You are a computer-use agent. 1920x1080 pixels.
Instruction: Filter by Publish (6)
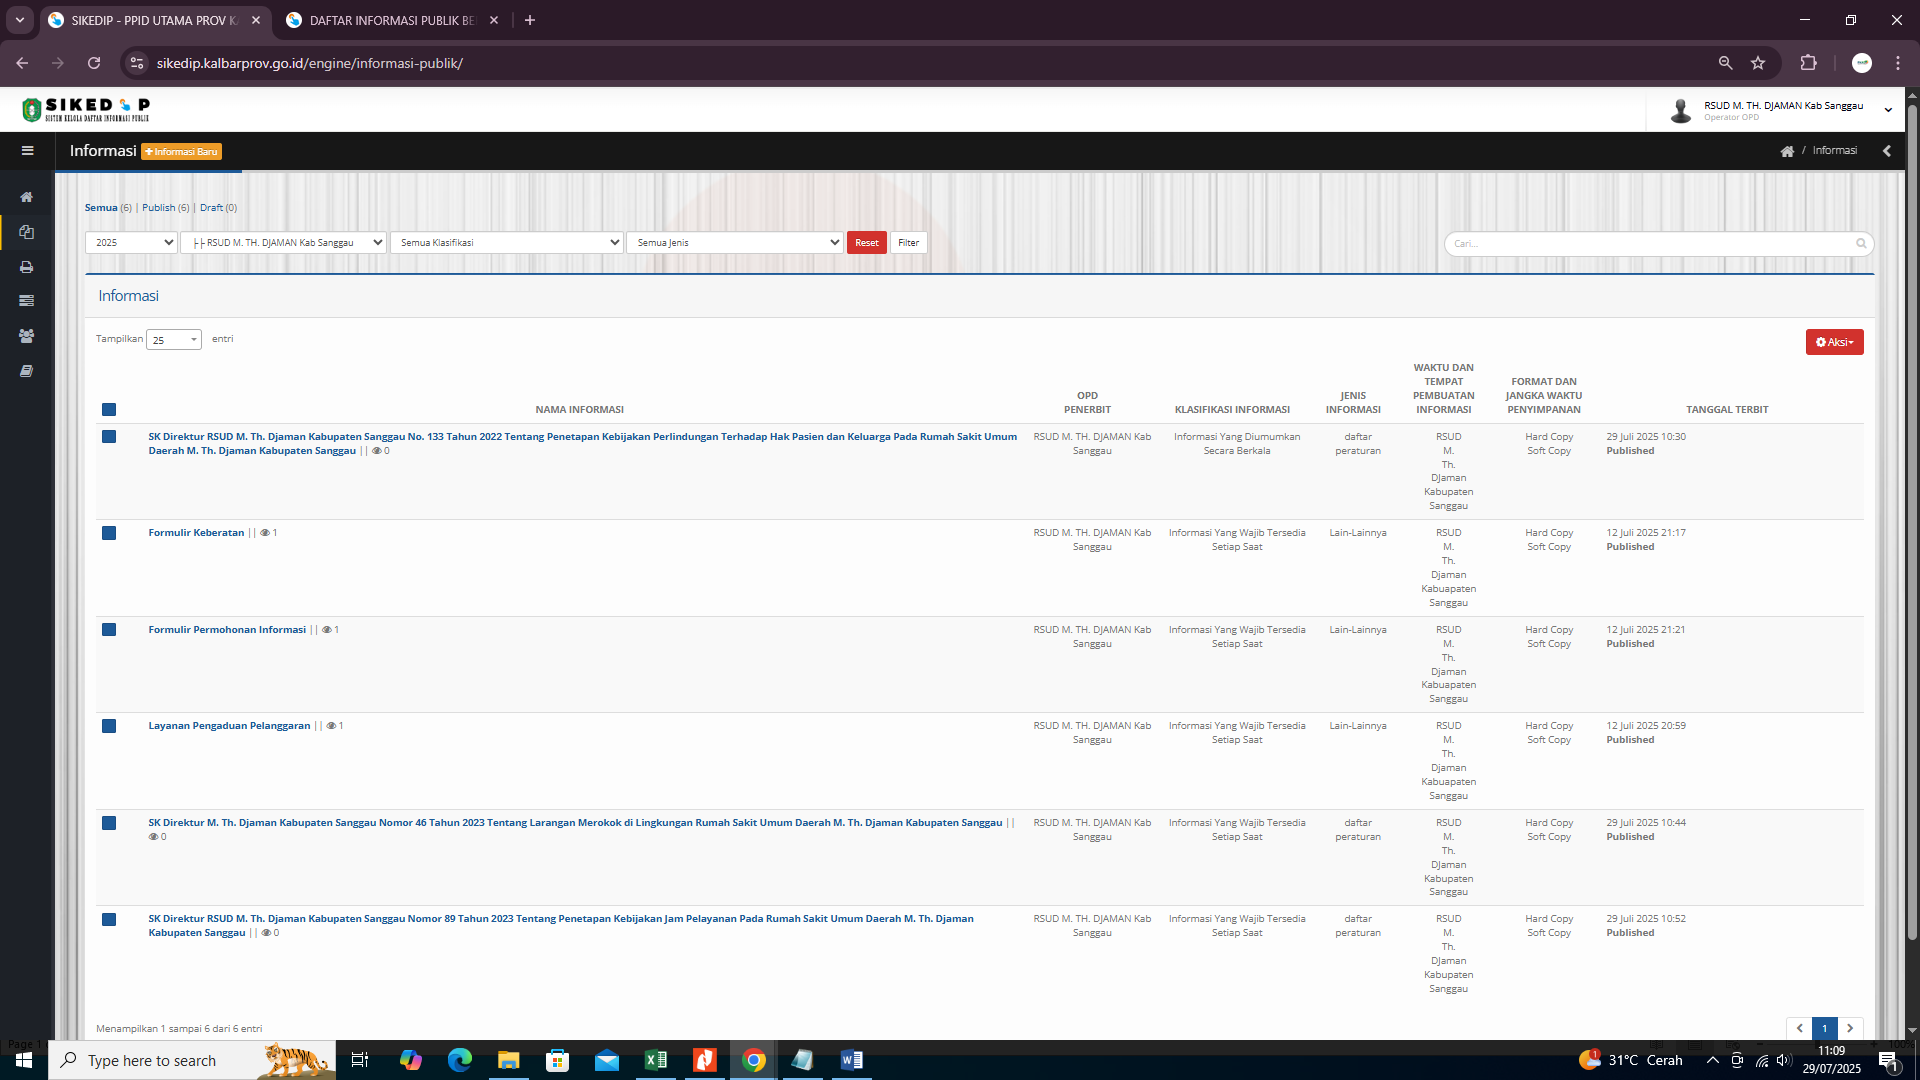coord(165,208)
